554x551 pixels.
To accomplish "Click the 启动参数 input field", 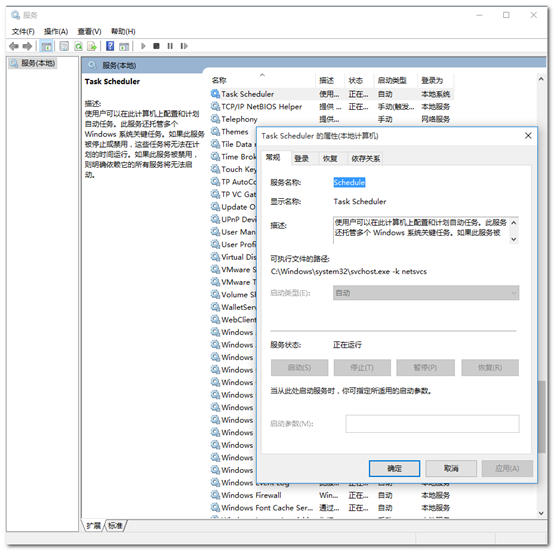I will coord(432,423).
